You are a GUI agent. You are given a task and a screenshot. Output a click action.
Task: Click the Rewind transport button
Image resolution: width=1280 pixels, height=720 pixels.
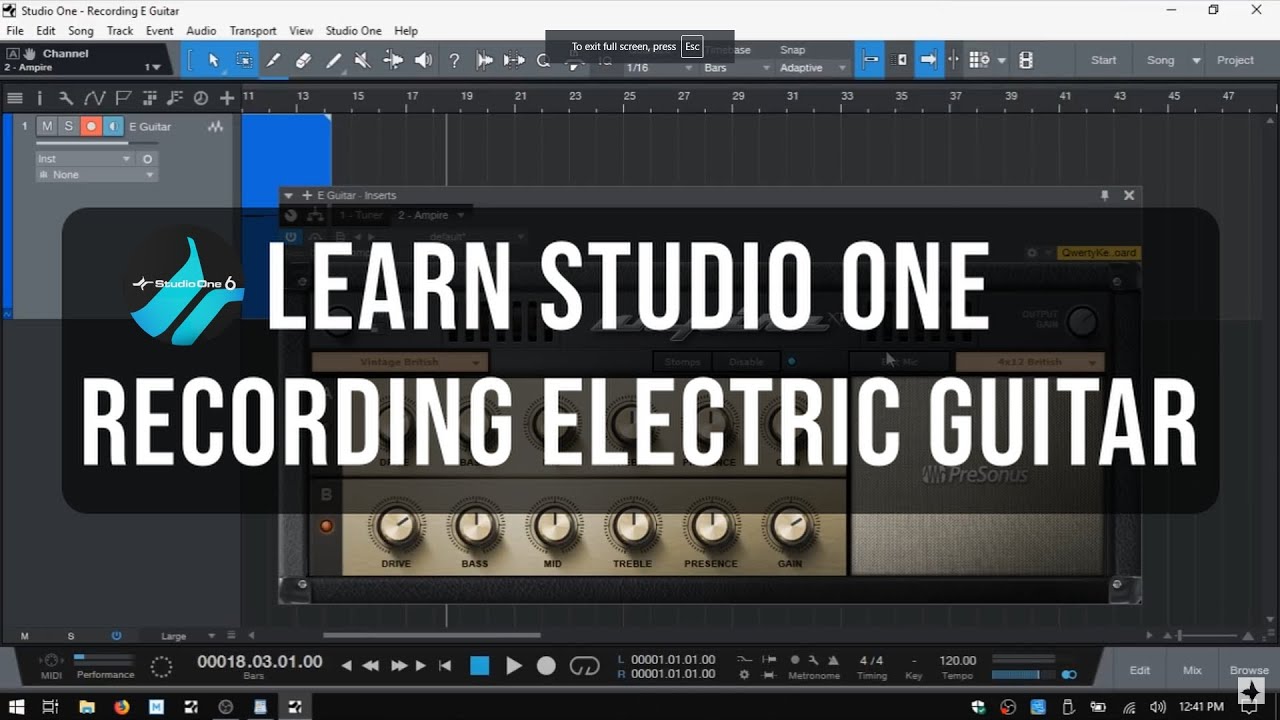pyautogui.click(x=370, y=666)
